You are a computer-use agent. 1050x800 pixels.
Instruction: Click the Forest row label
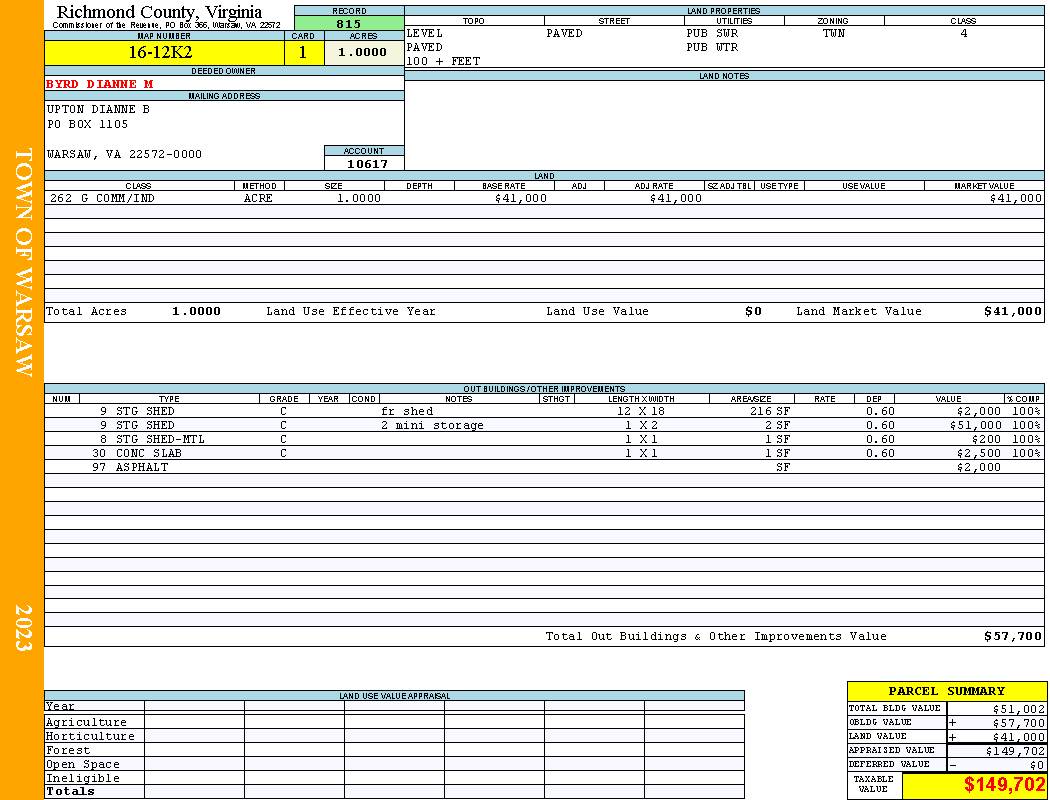(68, 750)
